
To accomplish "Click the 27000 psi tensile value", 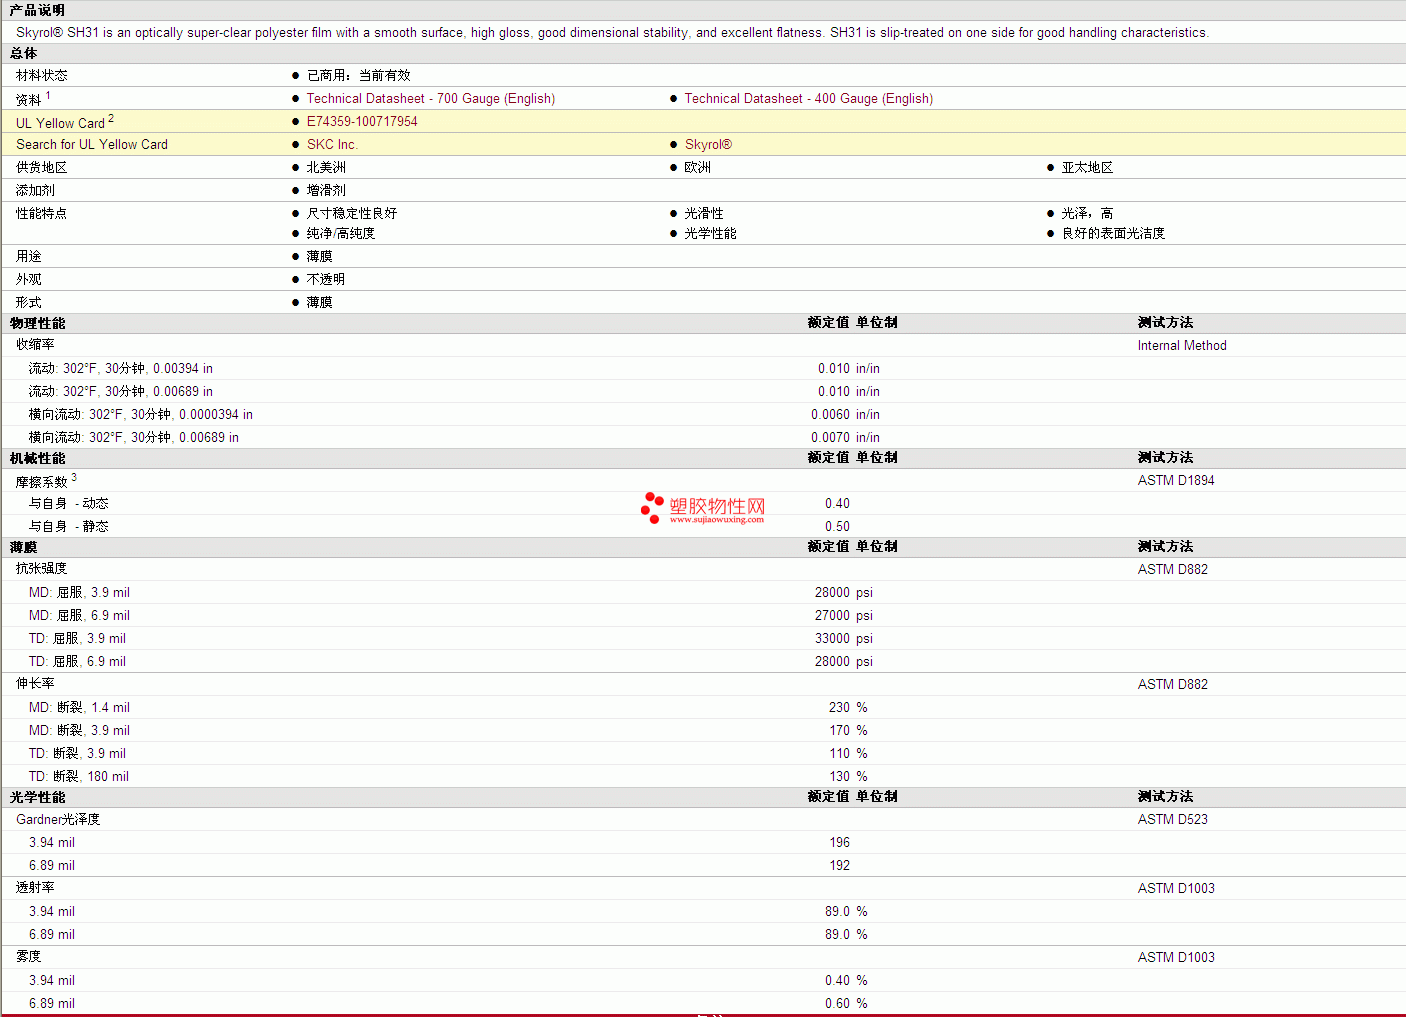I will [x=844, y=615].
